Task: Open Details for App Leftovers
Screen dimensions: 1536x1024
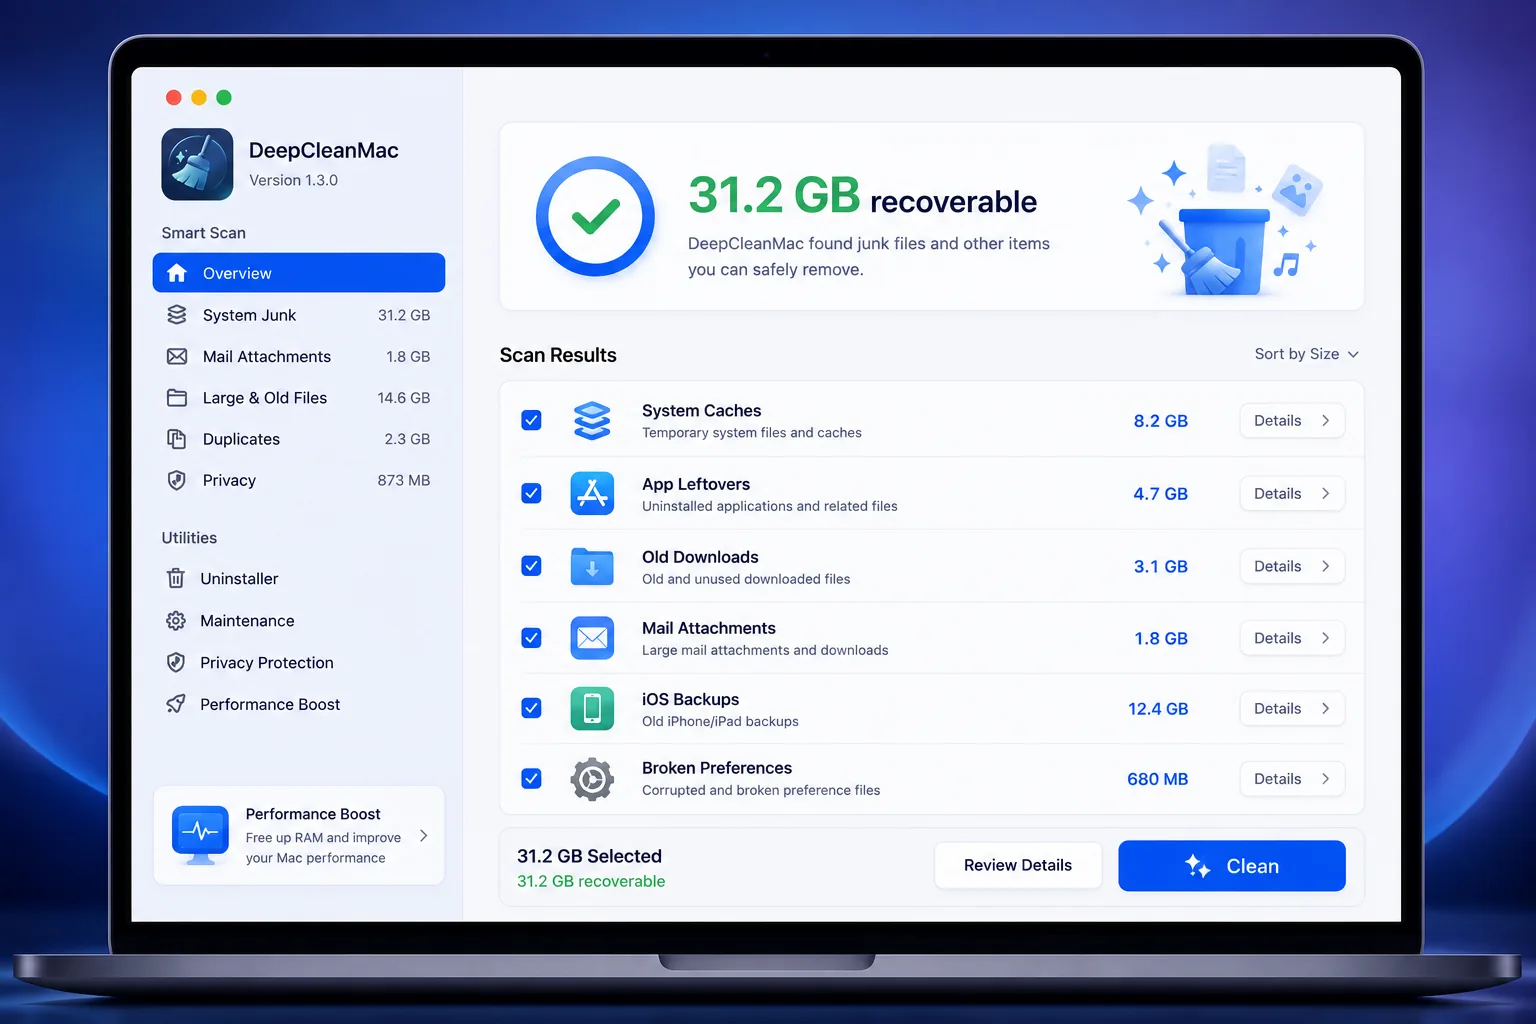Action: click(1292, 493)
